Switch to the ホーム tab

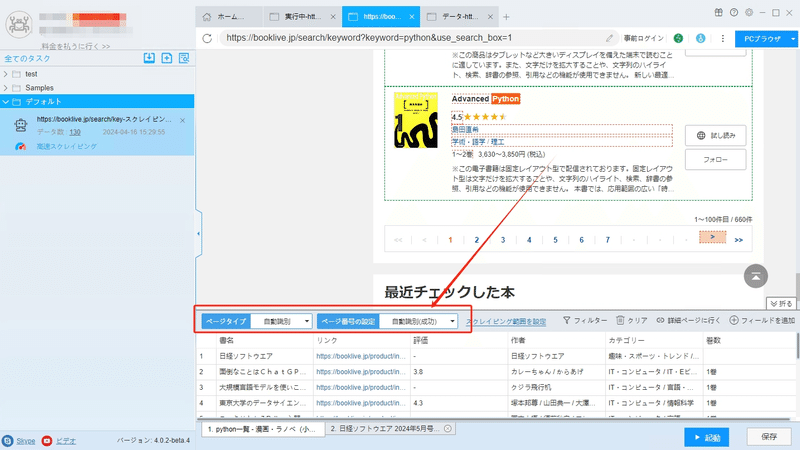pos(229,17)
